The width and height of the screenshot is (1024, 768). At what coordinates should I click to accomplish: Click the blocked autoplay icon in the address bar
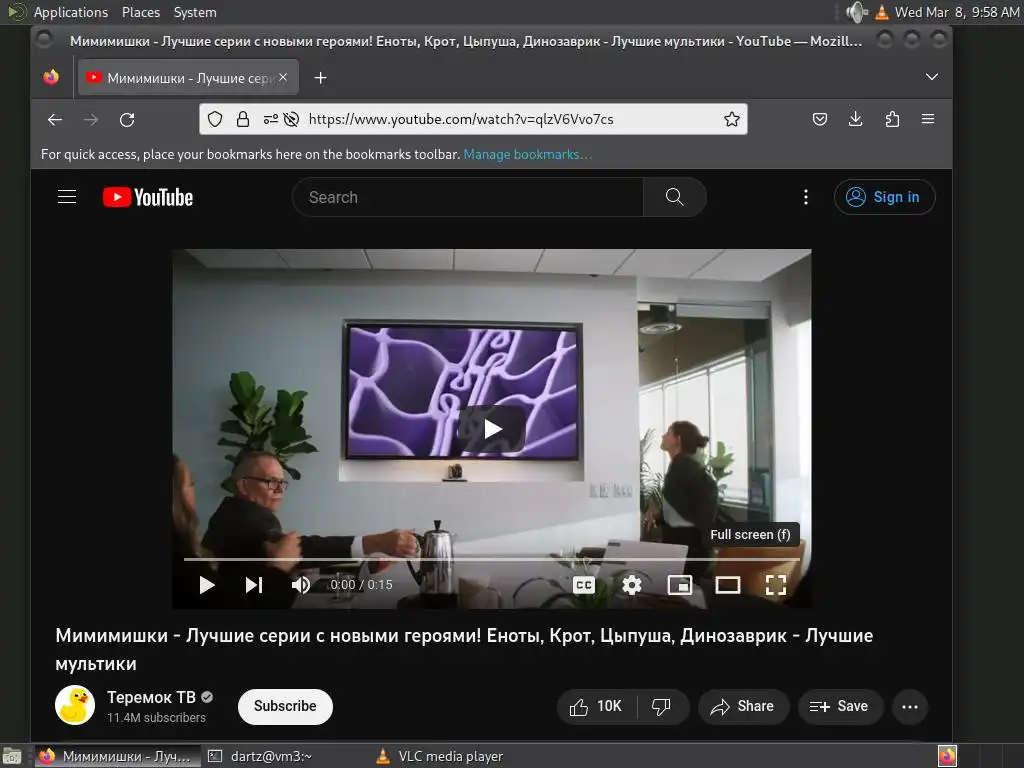[291, 119]
